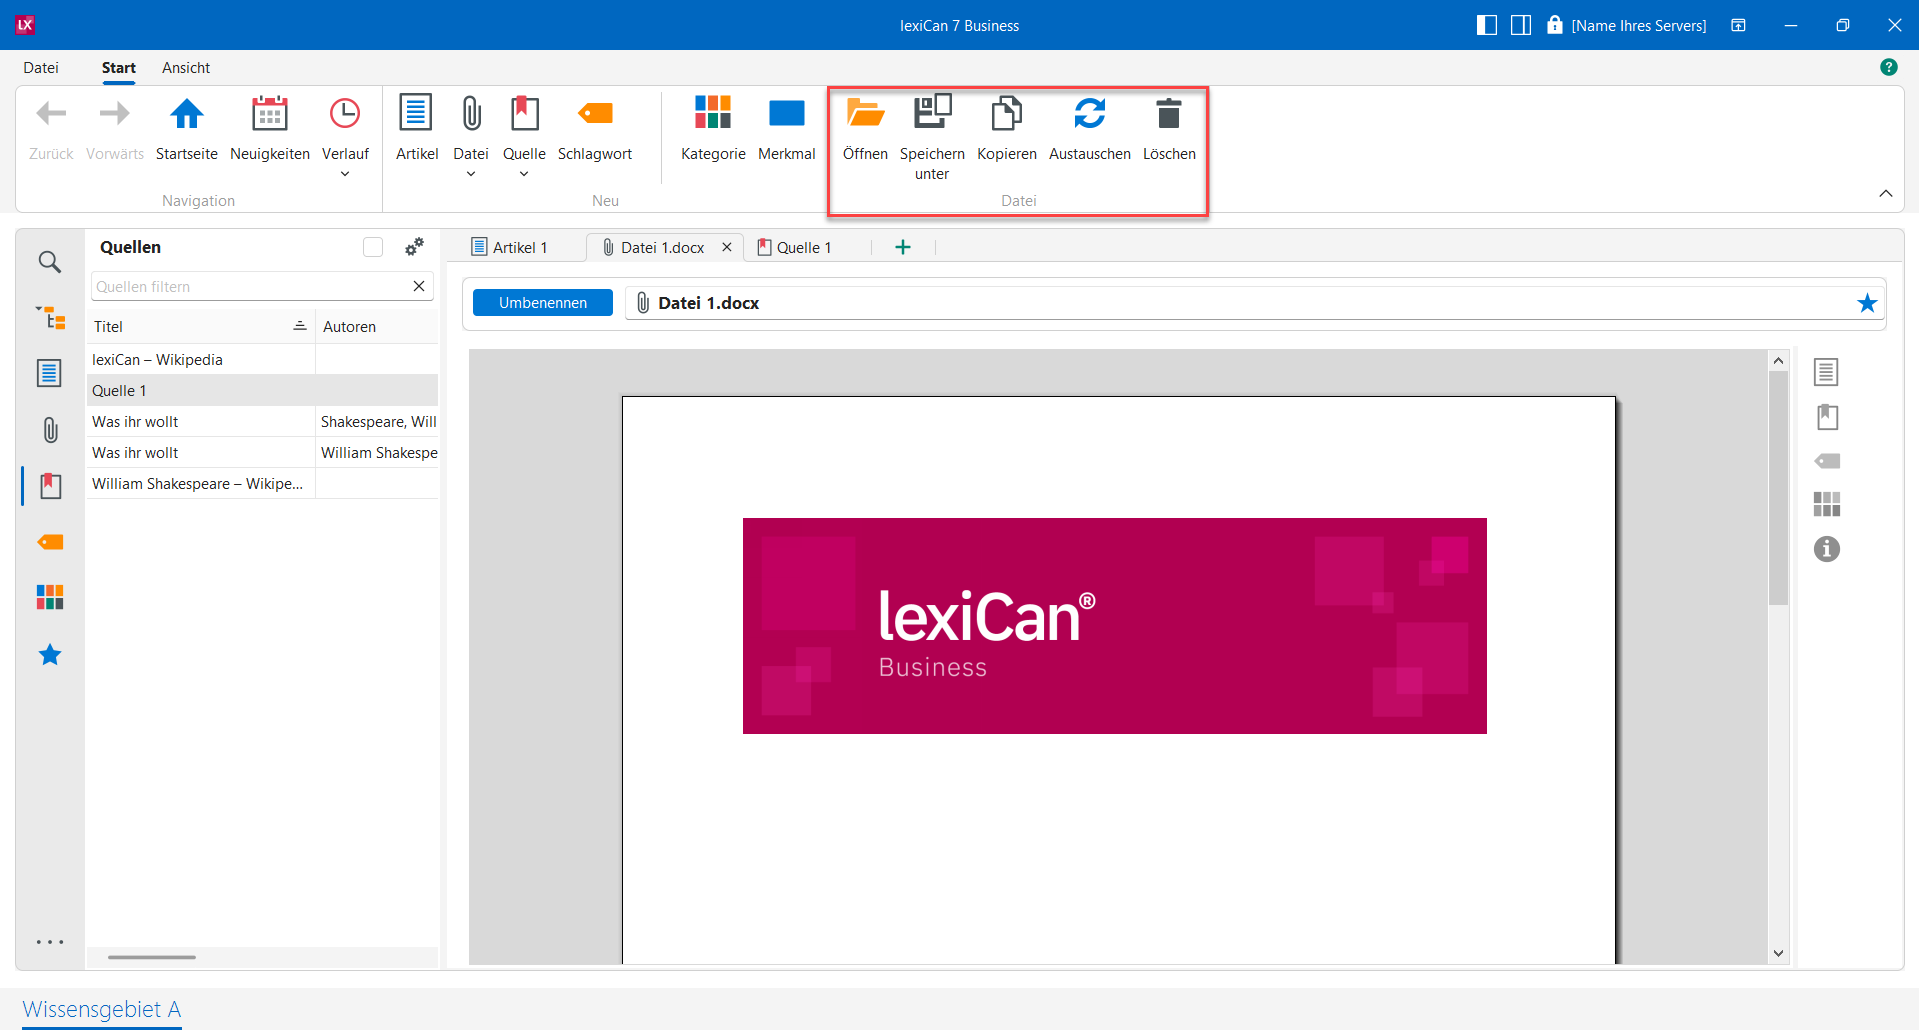This screenshot has height=1030, width=1919.
Task: Click the Quellen filtern input field
Action: [250, 287]
